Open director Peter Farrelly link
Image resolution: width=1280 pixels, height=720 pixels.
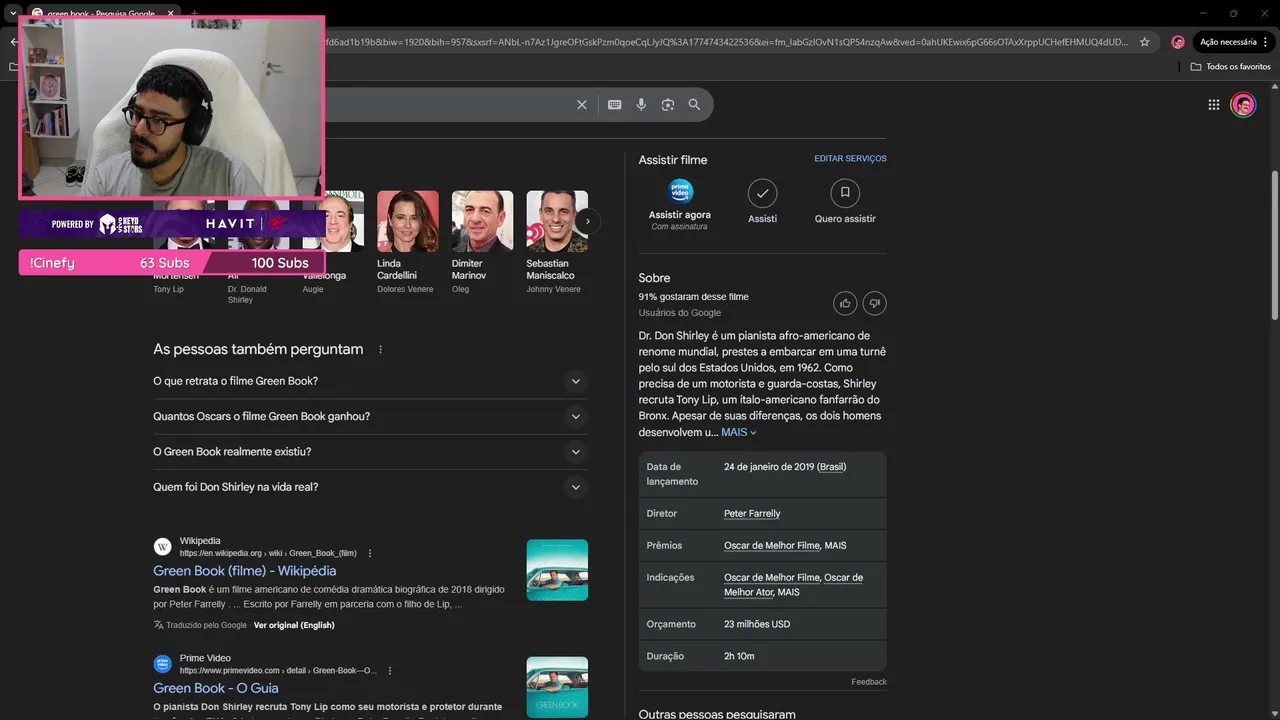[x=752, y=514]
